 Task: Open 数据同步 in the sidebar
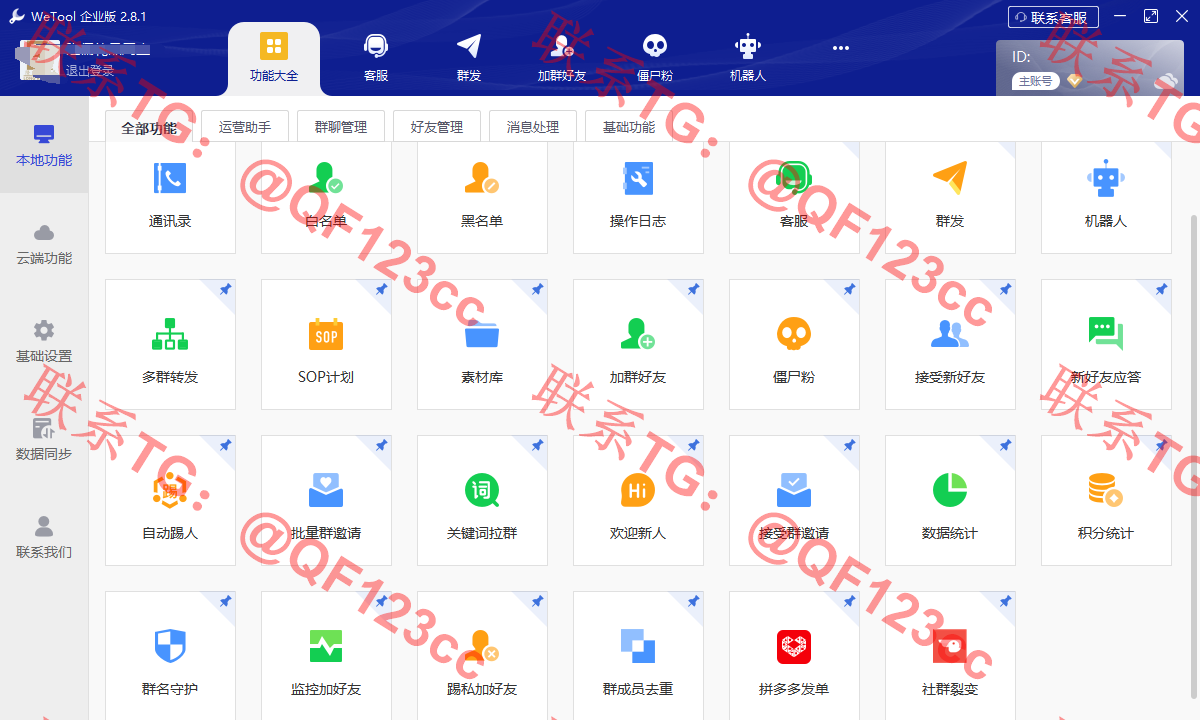pyautogui.click(x=44, y=439)
